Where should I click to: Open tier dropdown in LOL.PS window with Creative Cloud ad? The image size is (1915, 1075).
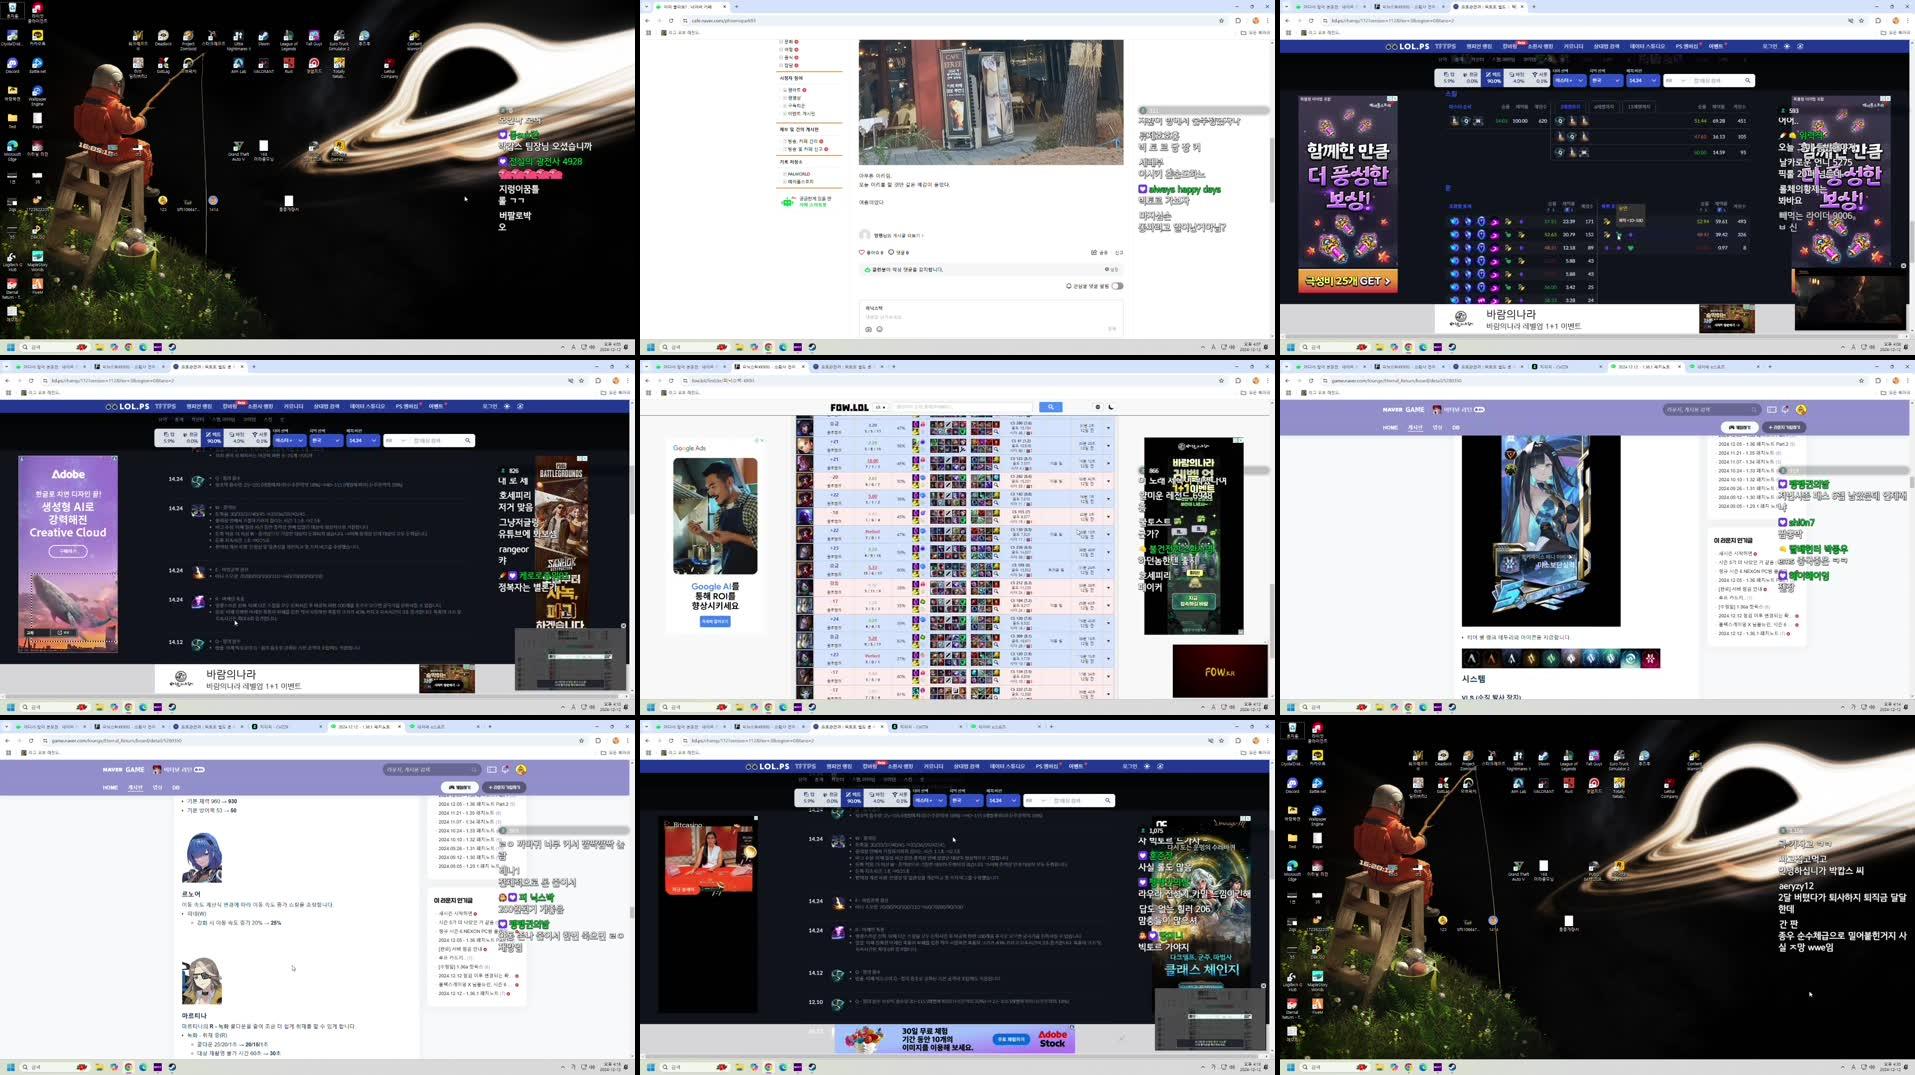pyautogui.click(x=288, y=440)
